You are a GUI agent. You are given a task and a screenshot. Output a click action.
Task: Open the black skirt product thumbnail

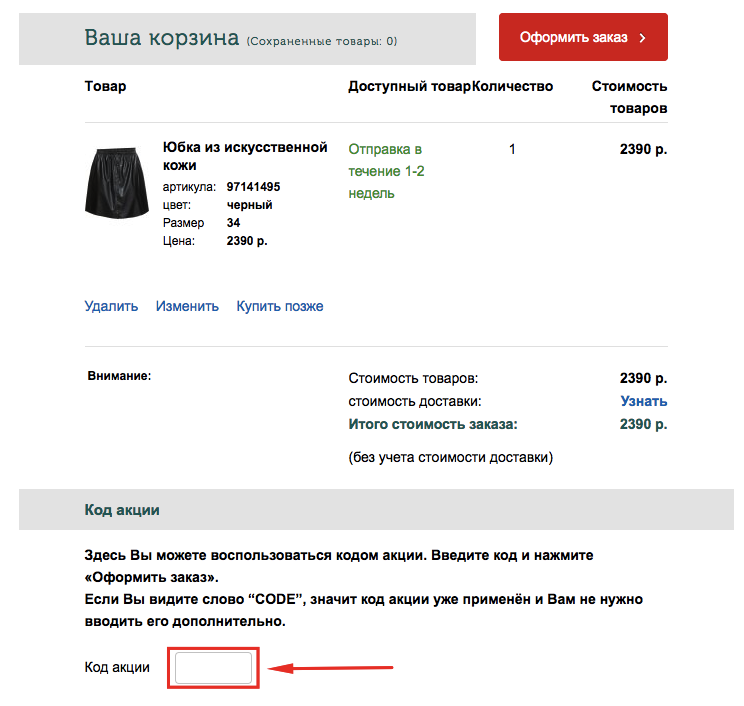pyautogui.click(x=117, y=183)
